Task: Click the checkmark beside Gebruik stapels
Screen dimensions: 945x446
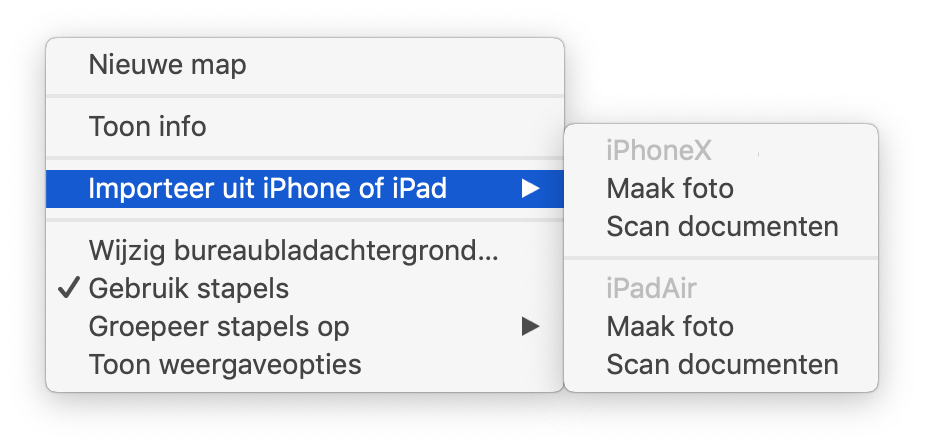Action: click(69, 289)
